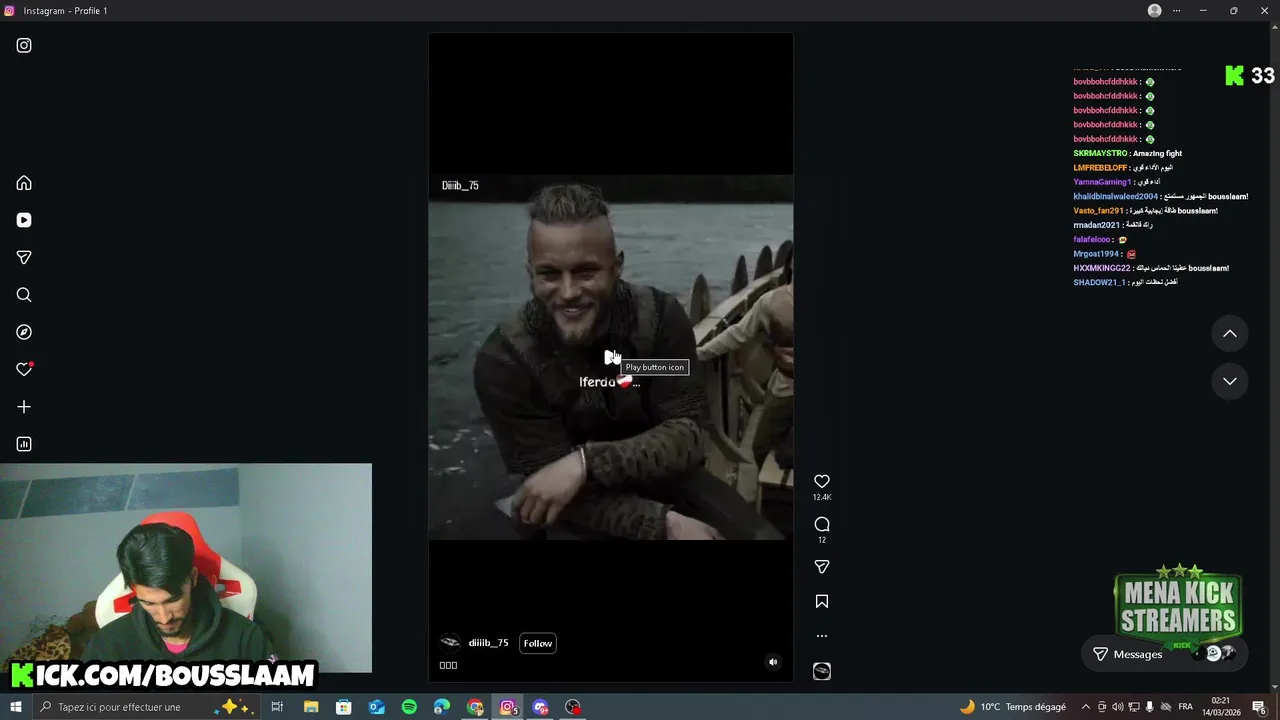Open the window's three-dot app menu
This screenshot has height=720, width=1280.
click(x=1177, y=10)
